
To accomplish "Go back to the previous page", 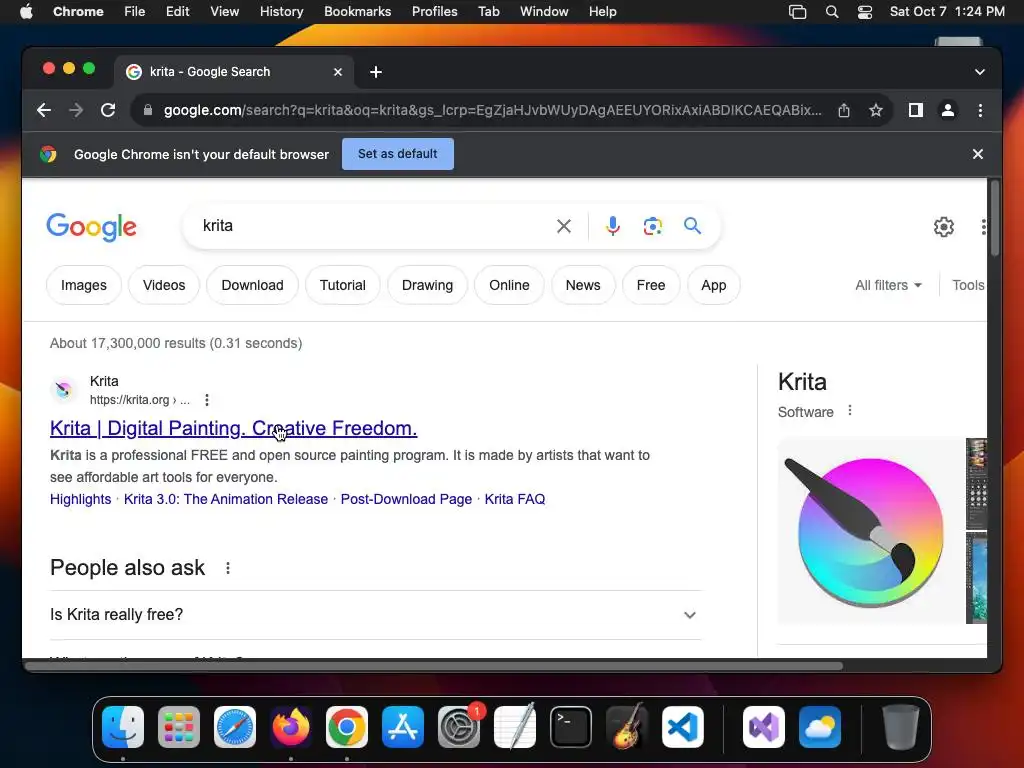I will tap(44, 110).
